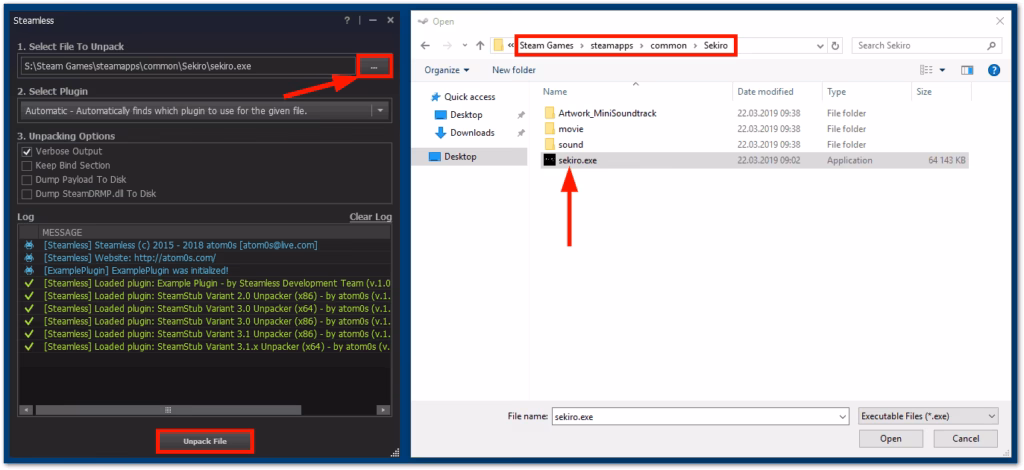Click the file path field in Steamless
Viewport: 1024px width, 470px height.
tap(187, 66)
